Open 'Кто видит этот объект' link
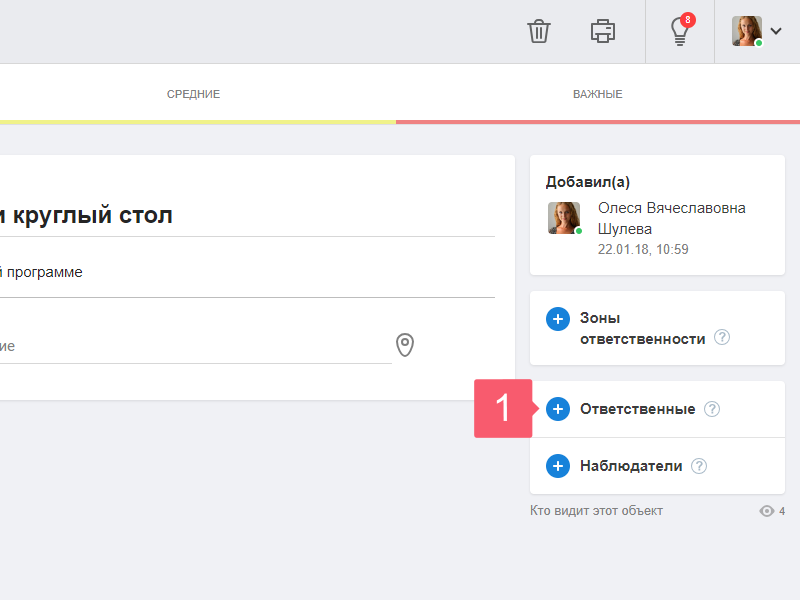The width and height of the screenshot is (800, 600). [x=596, y=511]
